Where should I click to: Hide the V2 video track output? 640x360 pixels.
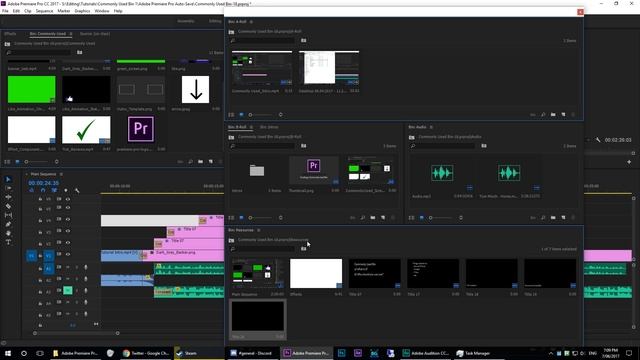click(68, 243)
